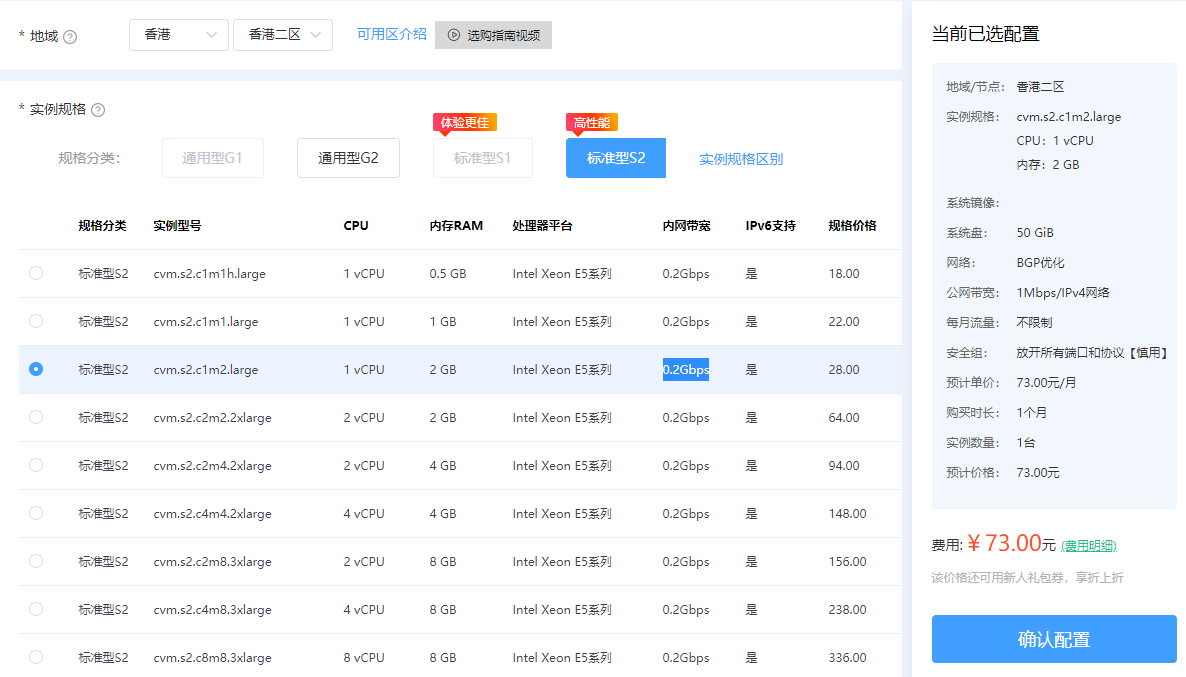
Task: Select the 标准型S2 spec category
Action: (616, 158)
